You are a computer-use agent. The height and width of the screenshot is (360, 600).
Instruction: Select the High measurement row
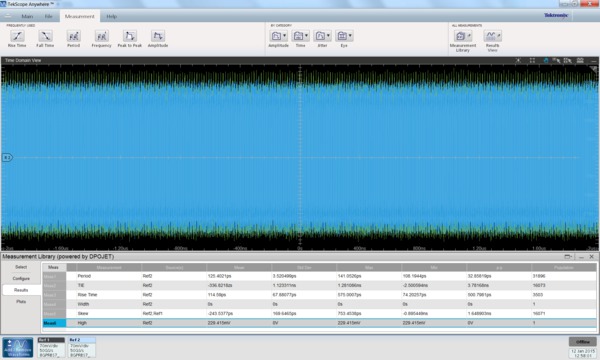(319, 323)
